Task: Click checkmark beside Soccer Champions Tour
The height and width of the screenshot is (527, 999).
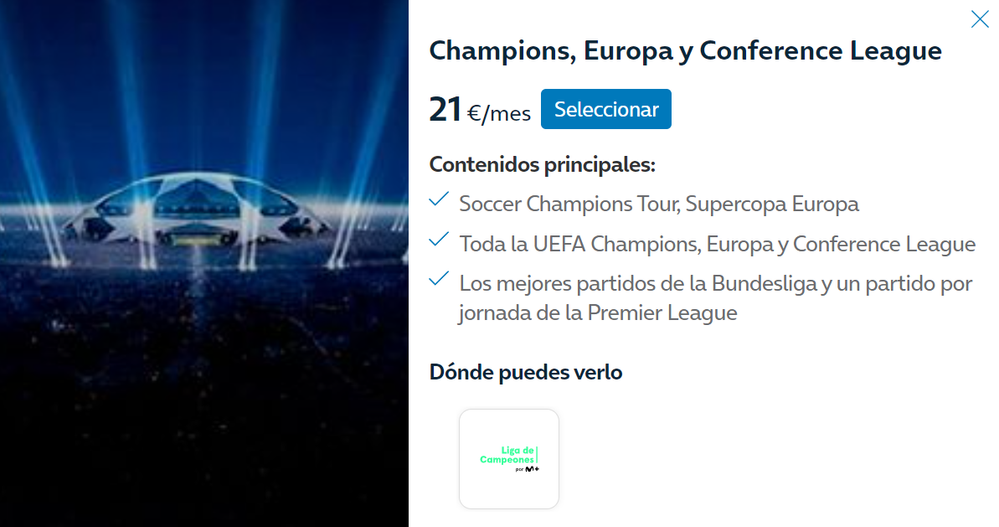Action: click(x=438, y=201)
